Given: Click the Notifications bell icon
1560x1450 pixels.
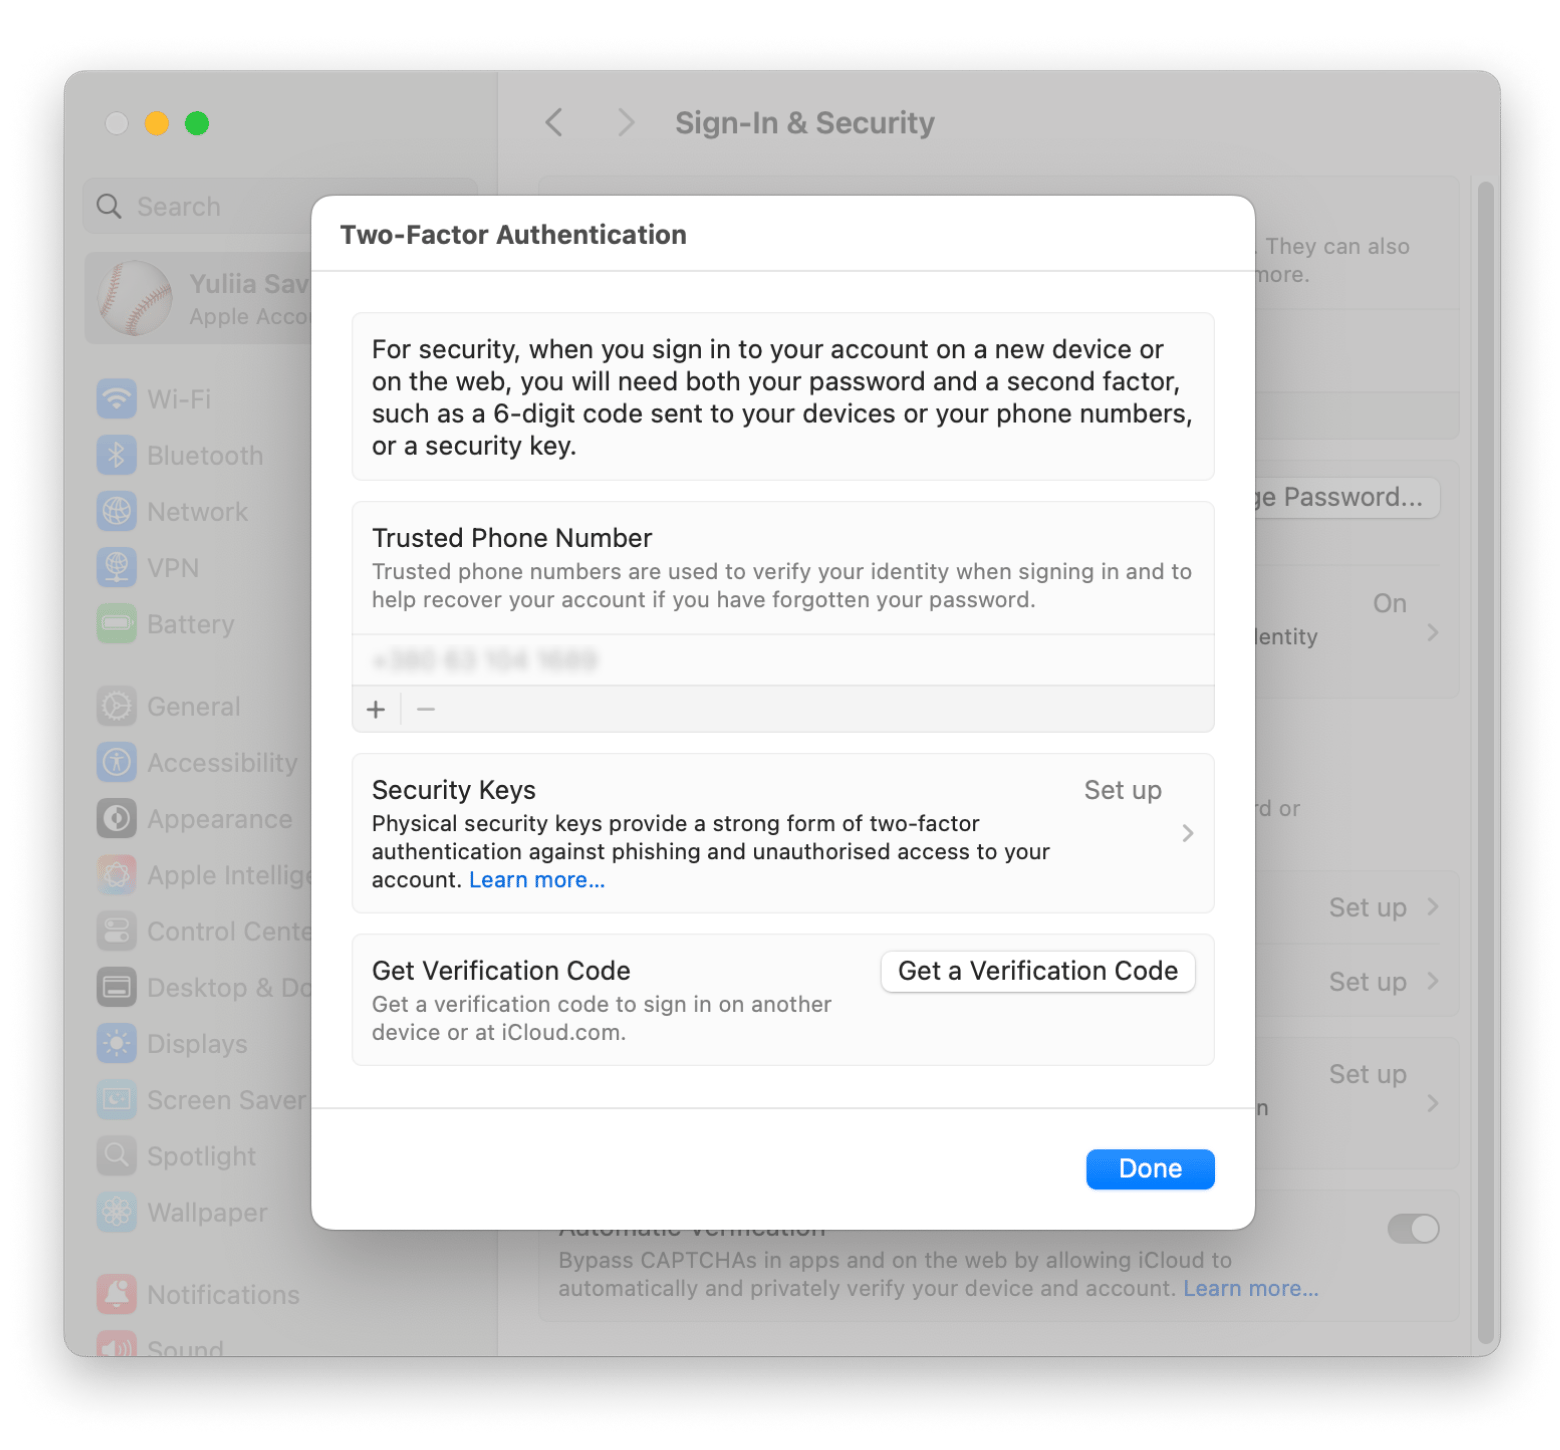Looking at the screenshot, I should tap(117, 1294).
